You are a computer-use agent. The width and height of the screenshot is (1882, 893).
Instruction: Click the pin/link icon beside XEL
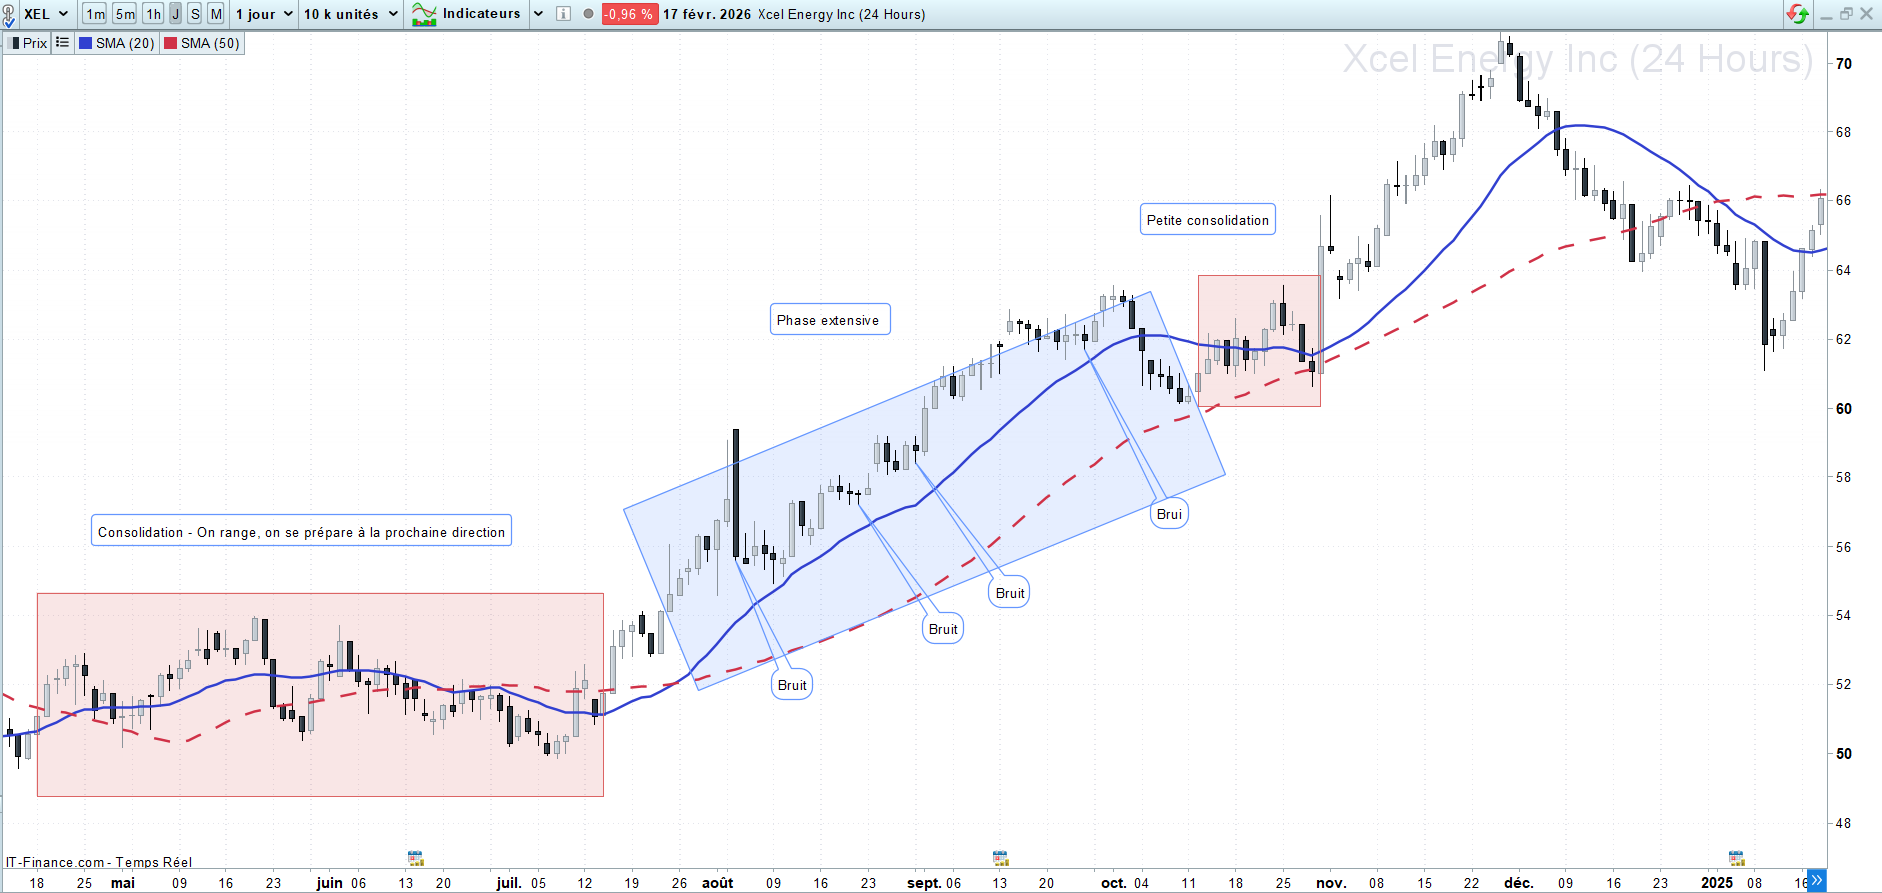8,14
